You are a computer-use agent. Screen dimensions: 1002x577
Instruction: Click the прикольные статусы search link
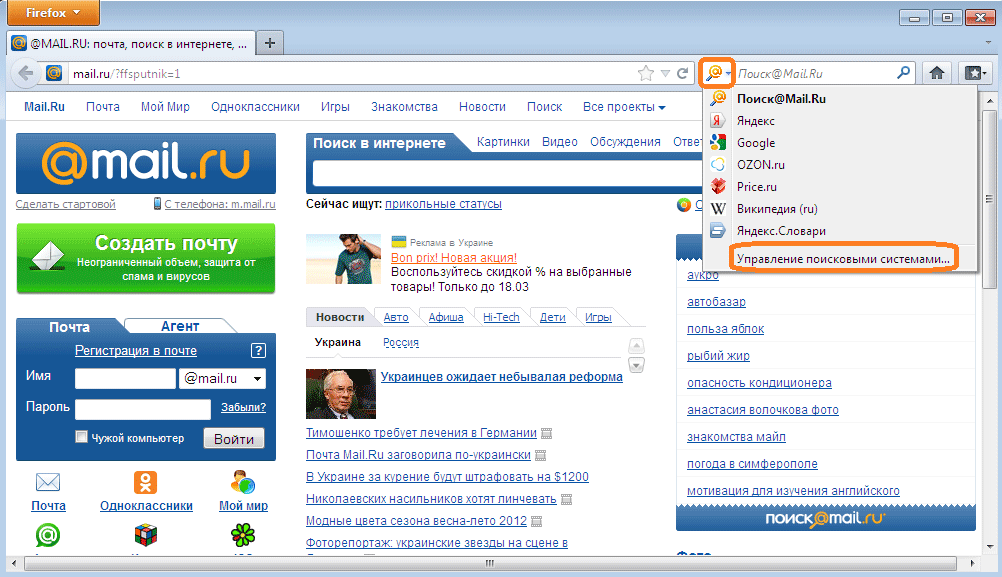pos(443,204)
